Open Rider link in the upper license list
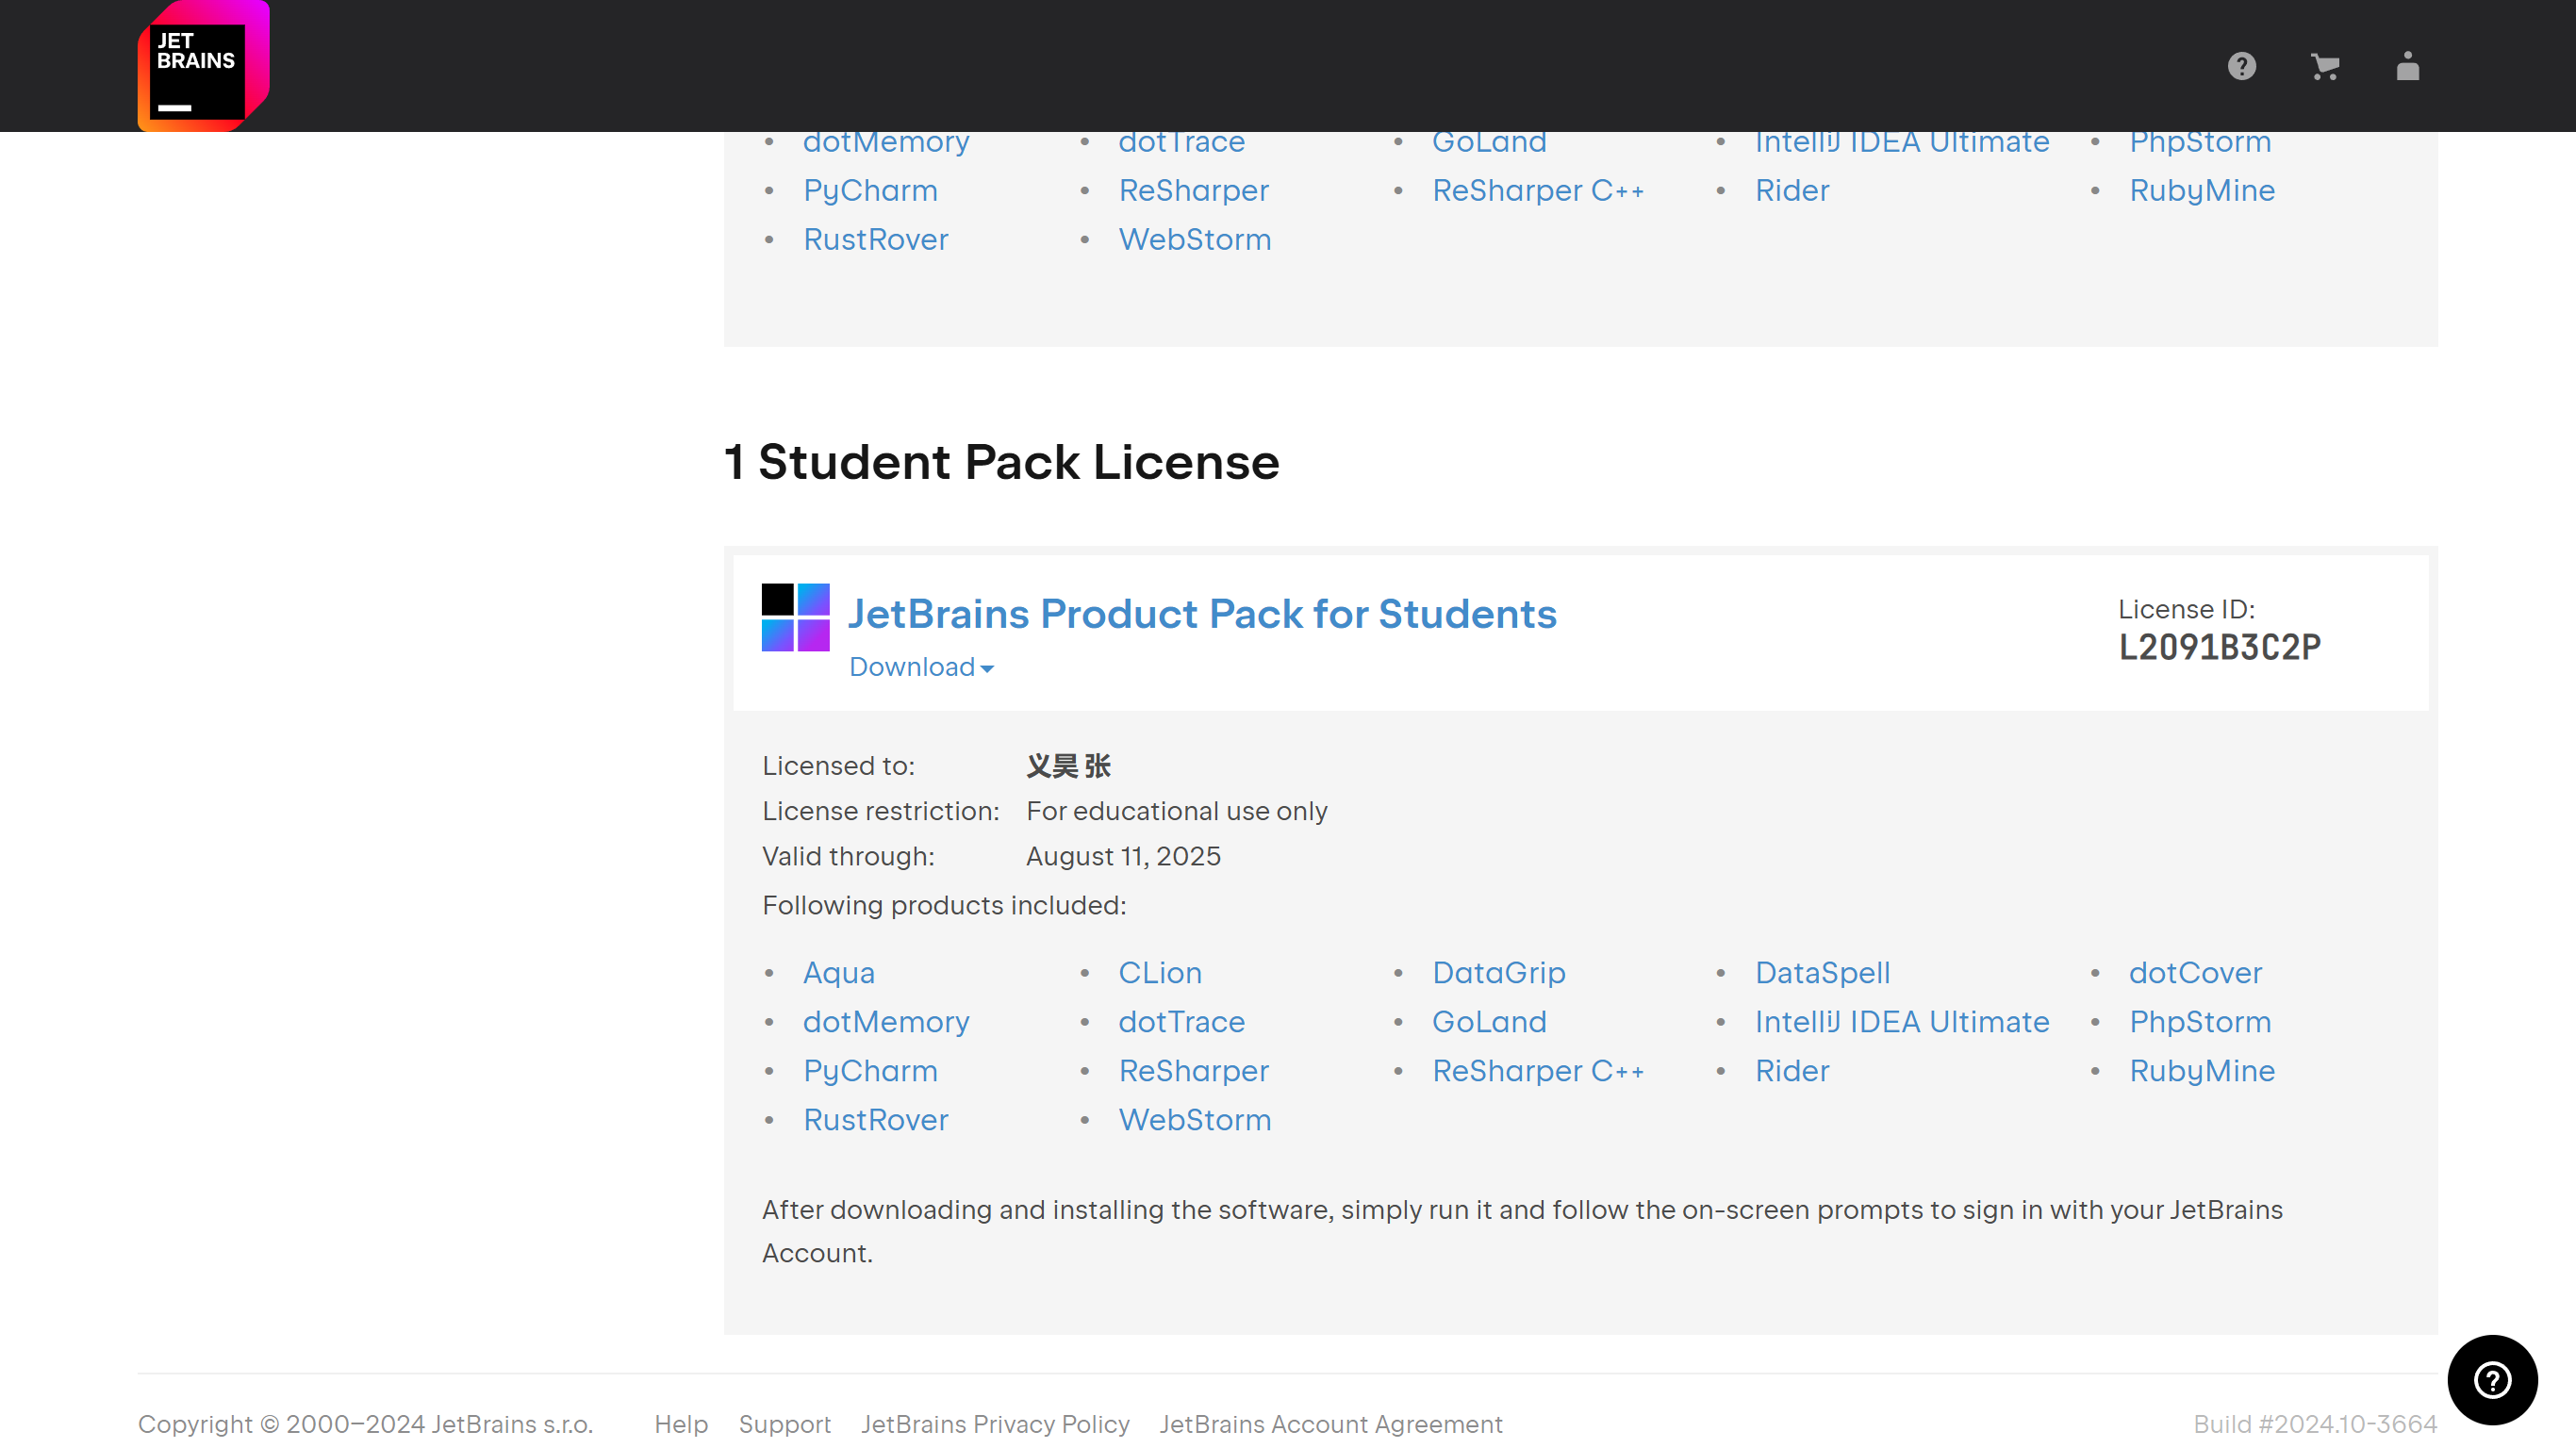Viewport: 2576px width, 1448px height. 1792,190
